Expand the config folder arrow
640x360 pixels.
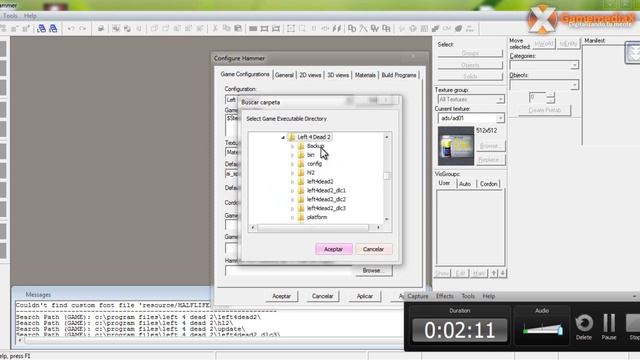click(x=292, y=164)
